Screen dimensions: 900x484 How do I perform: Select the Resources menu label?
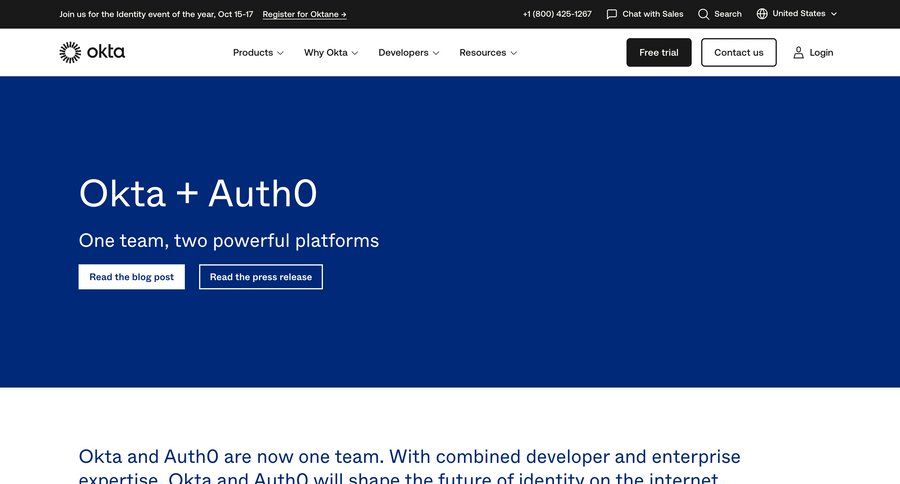(x=483, y=52)
